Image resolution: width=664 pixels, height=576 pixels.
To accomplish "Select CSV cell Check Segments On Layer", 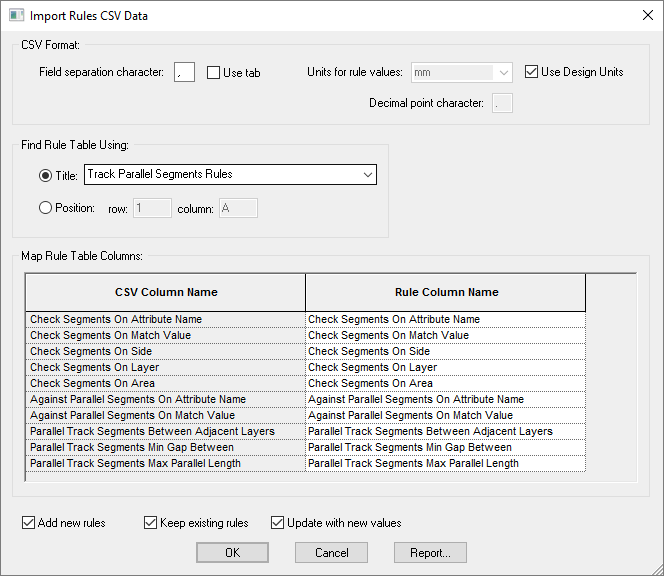I will point(95,367).
